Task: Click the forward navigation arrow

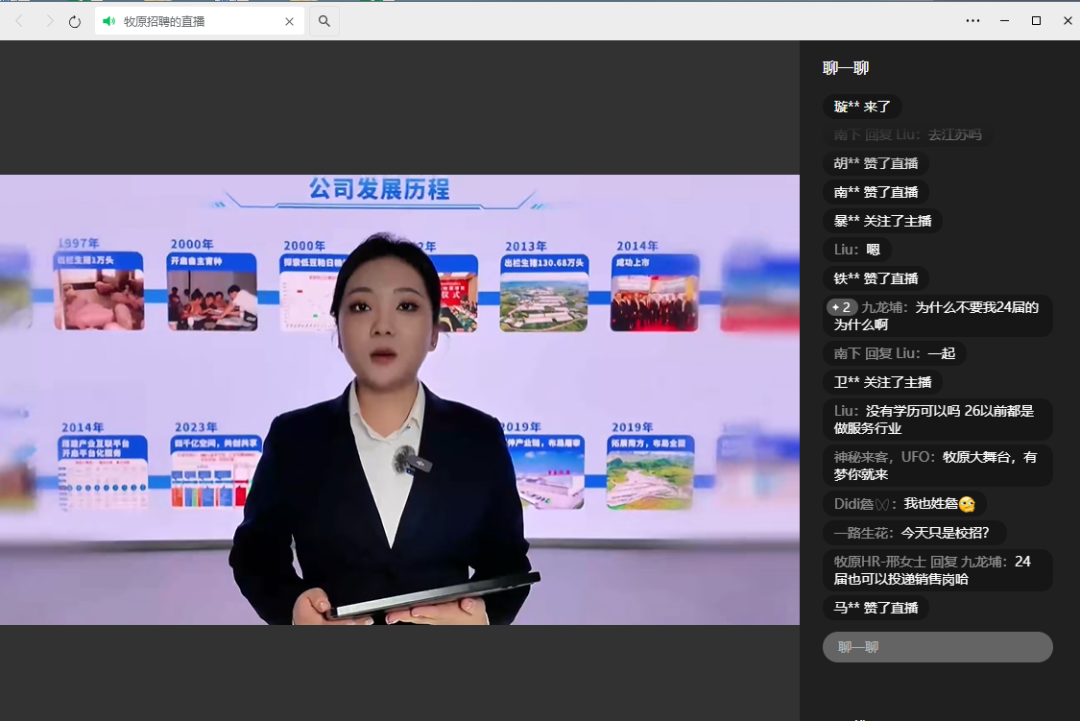Action: (49, 21)
